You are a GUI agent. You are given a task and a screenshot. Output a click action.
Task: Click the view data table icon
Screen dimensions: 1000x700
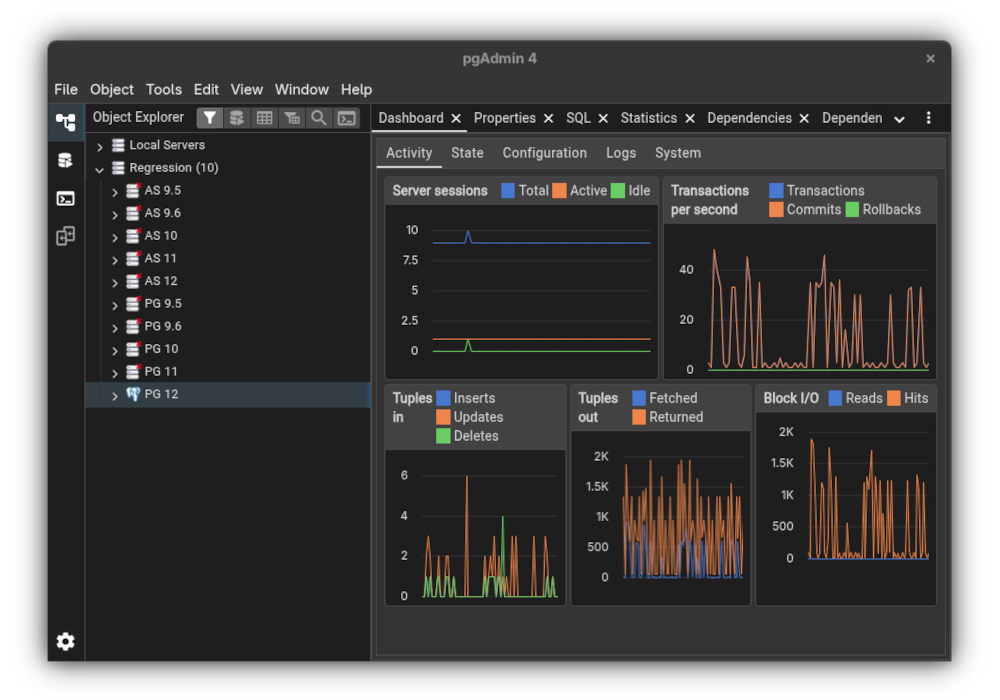pos(264,118)
